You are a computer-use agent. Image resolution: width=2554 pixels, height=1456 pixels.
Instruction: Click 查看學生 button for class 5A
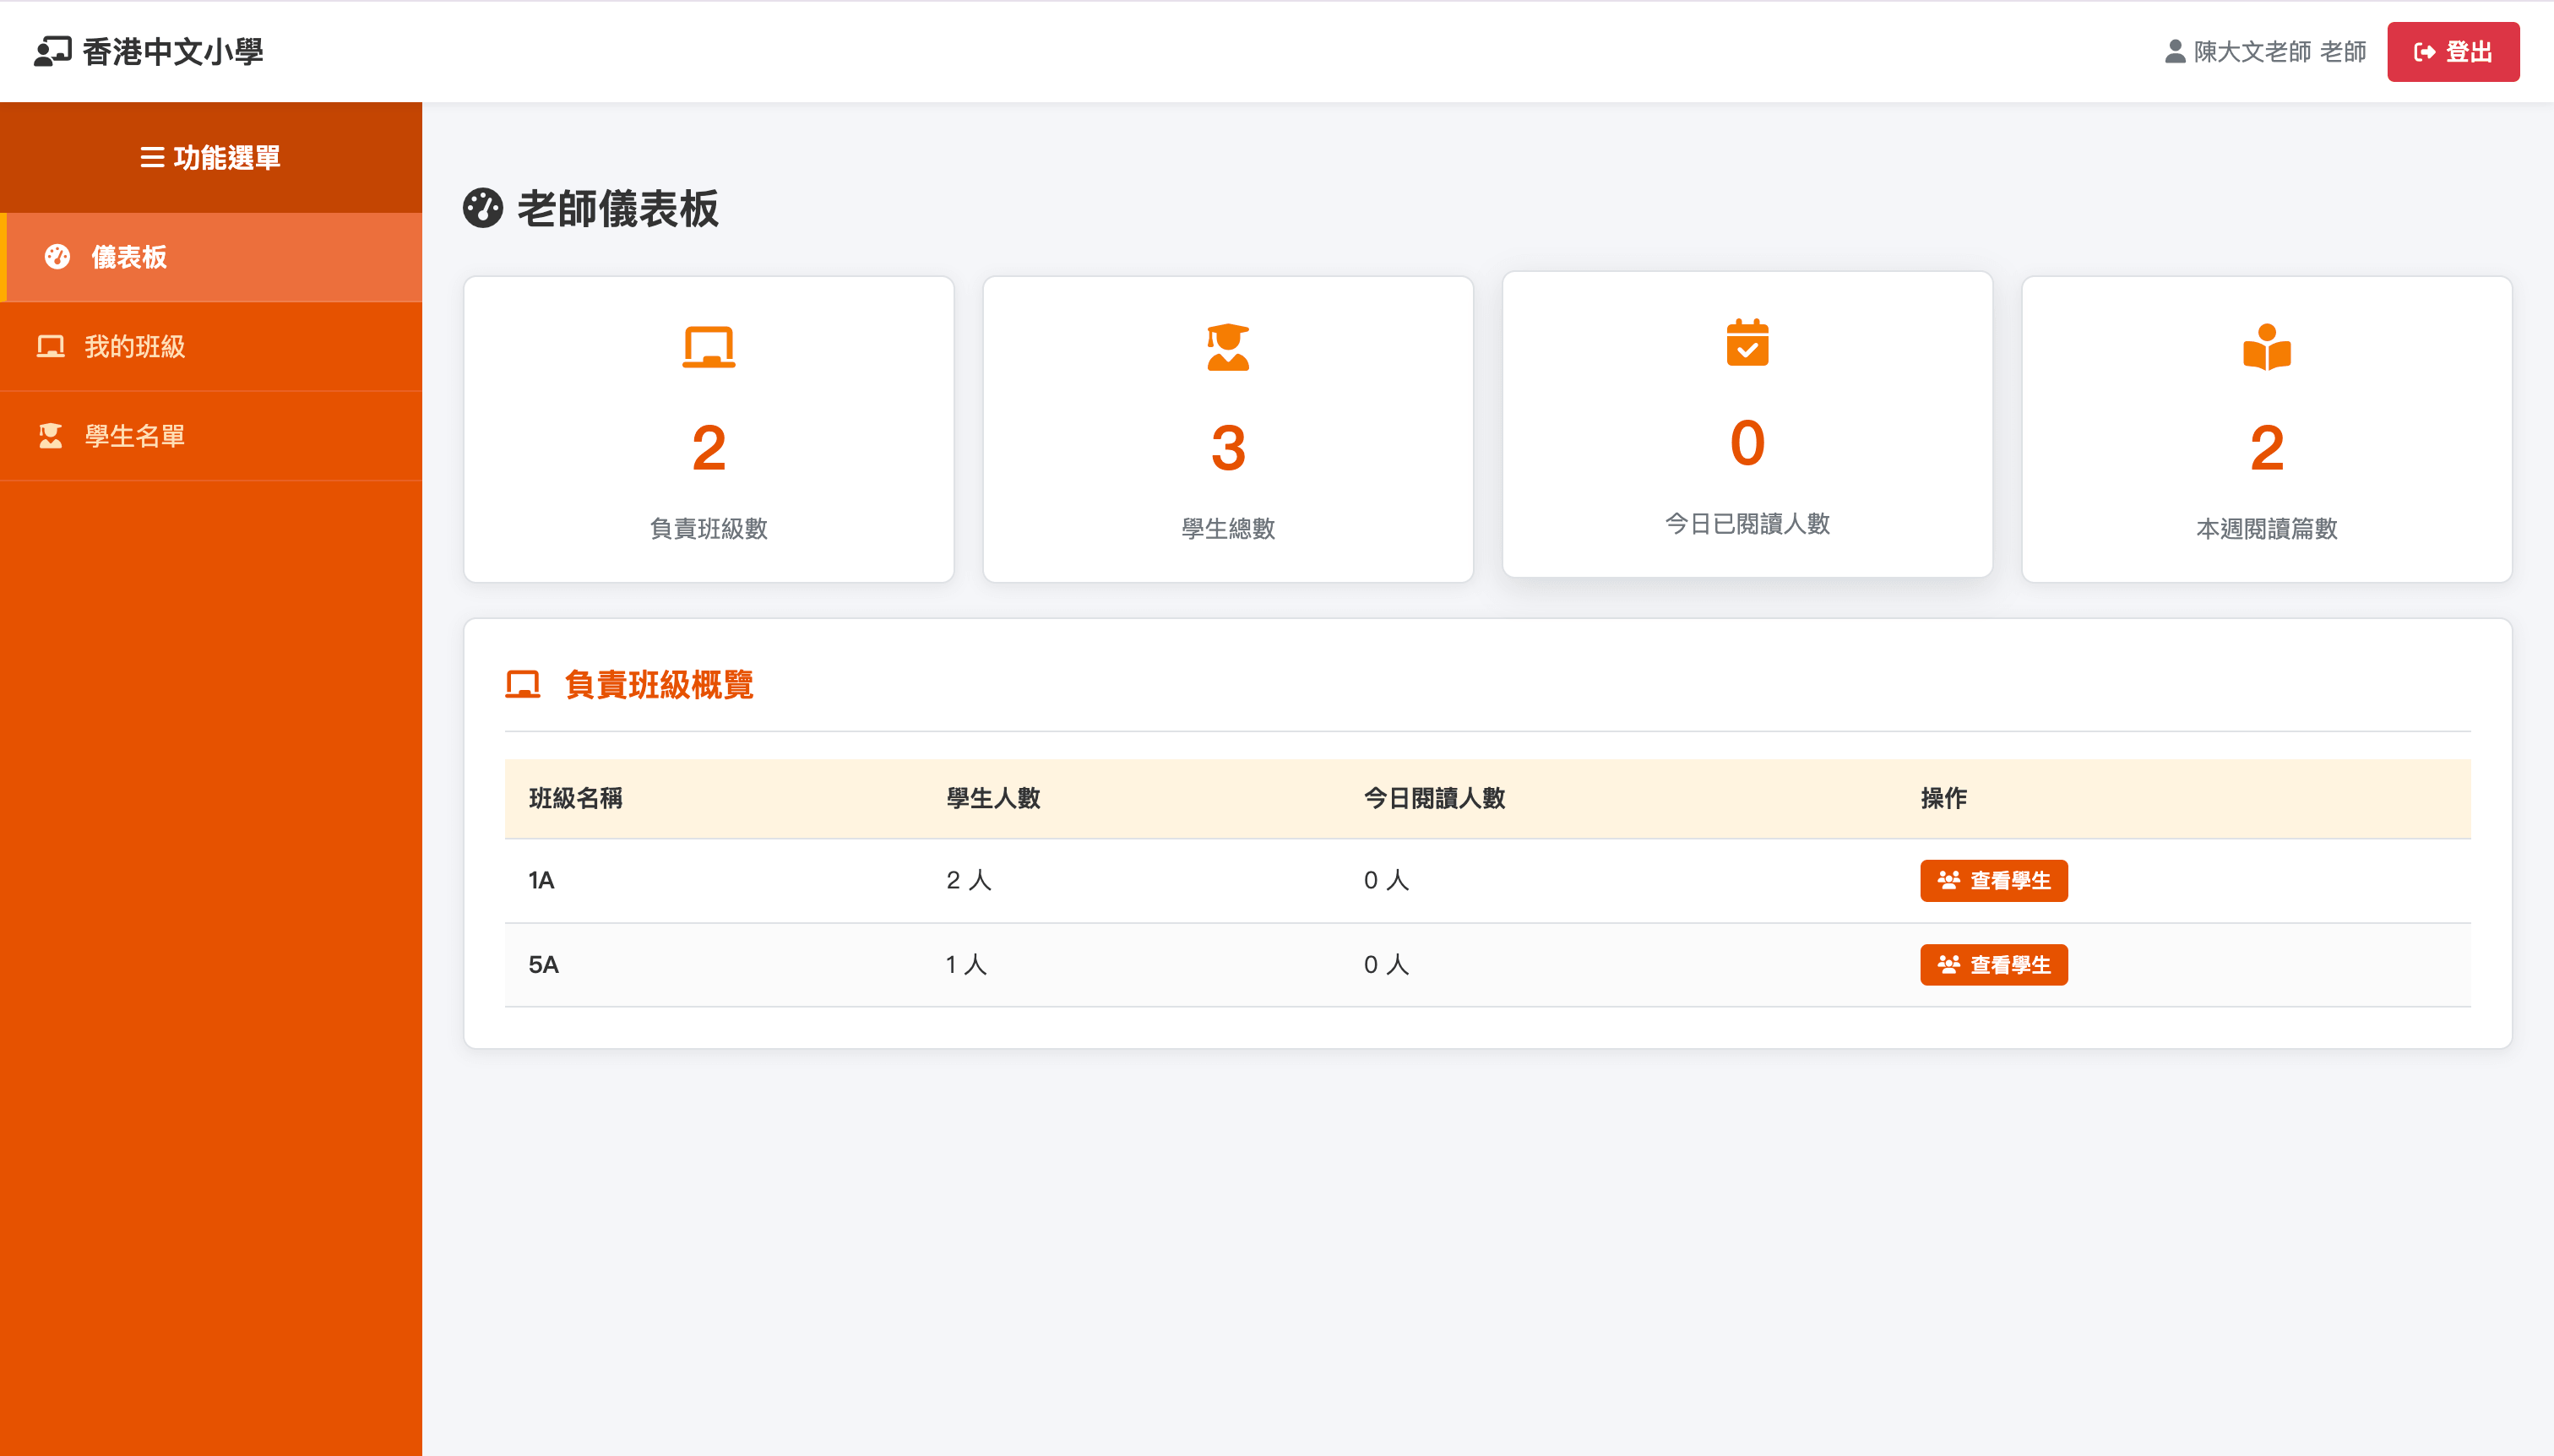(x=1993, y=965)
